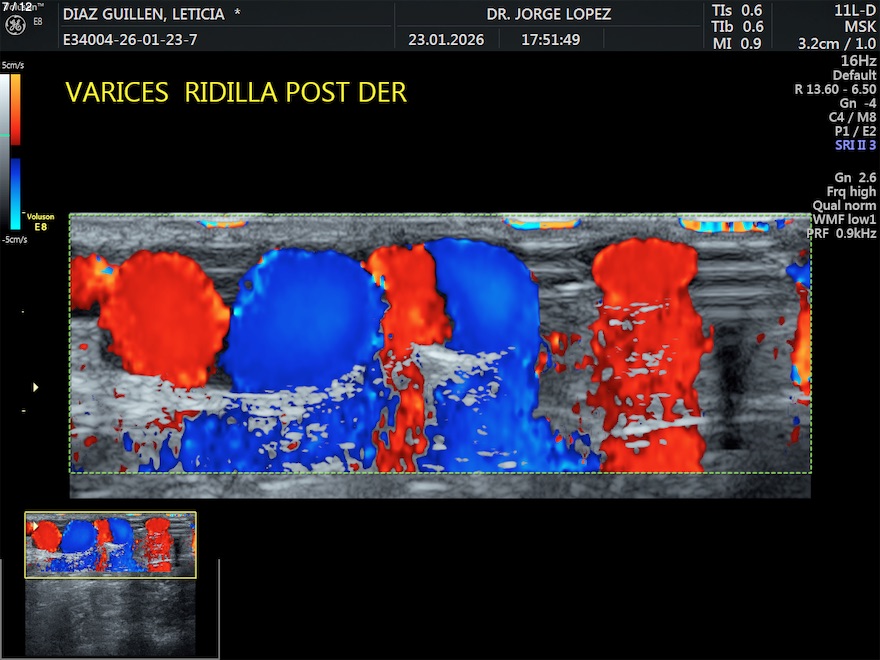
Task: Select the color Doppler overview thumbnail
Action: pyautogui.click(x=110, y=545)
